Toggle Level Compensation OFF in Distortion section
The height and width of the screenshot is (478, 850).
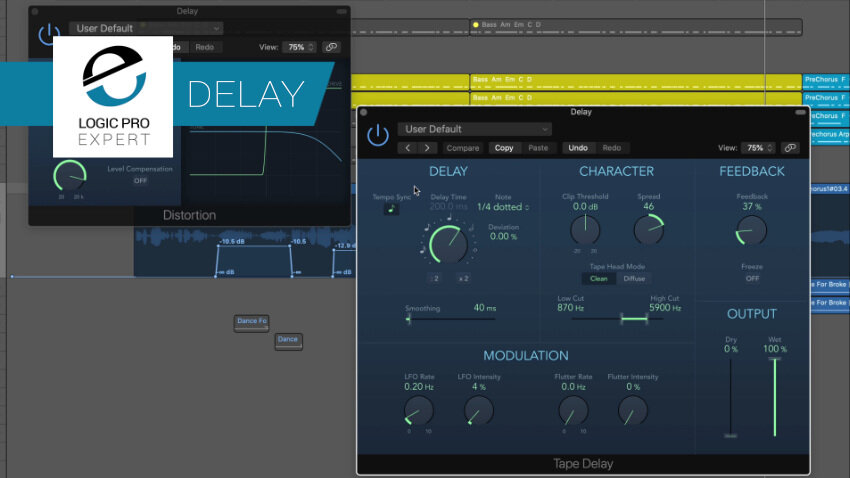[x=140, y=180]
